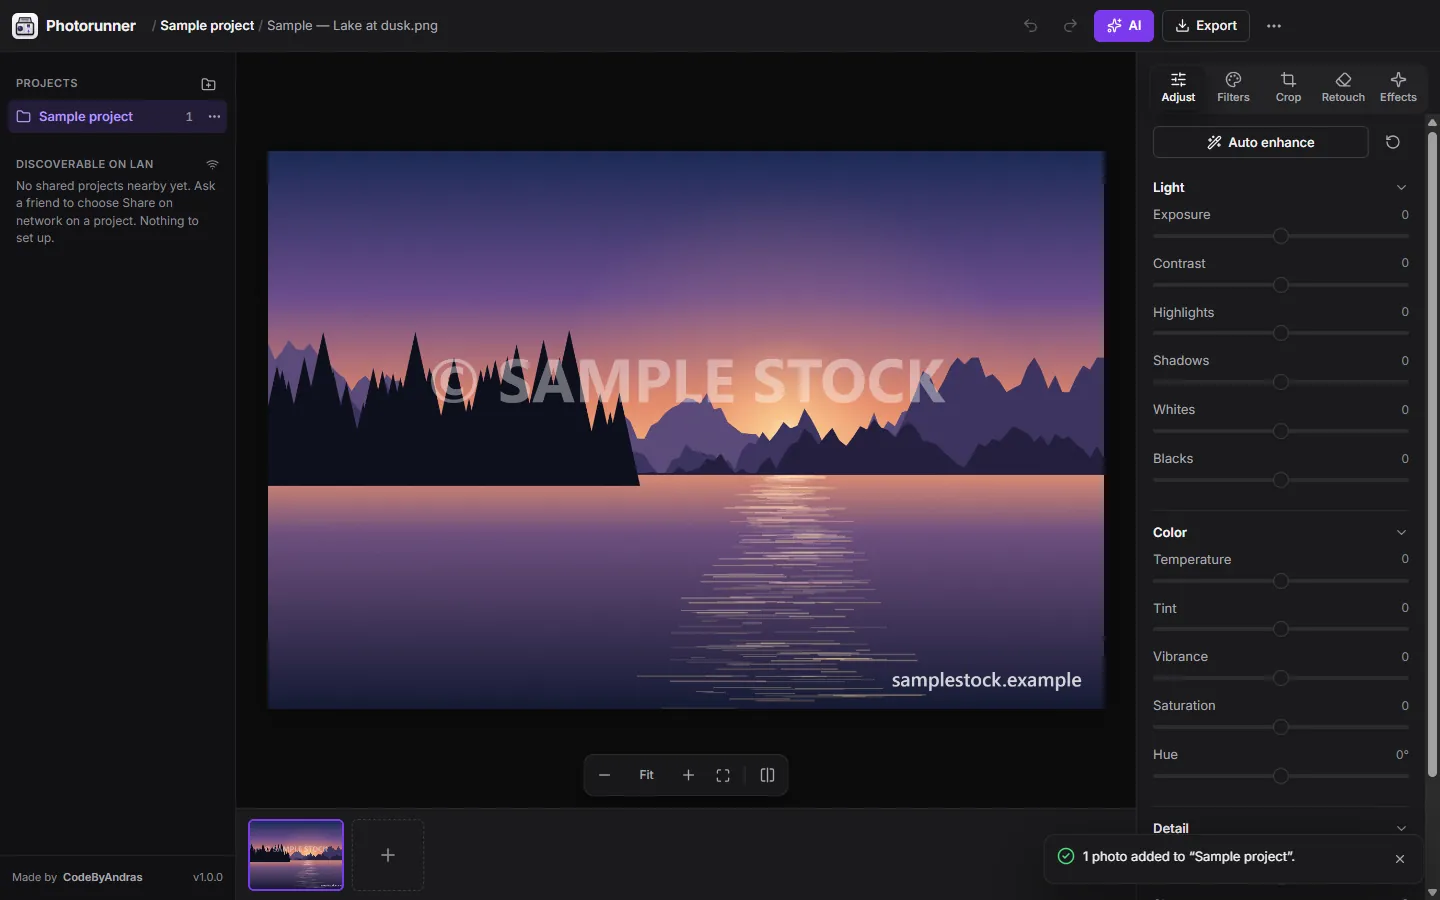Screen dimensions: 1440x900
Task: Click the Shadows slider handle
Action: (x=1281, y=383)
